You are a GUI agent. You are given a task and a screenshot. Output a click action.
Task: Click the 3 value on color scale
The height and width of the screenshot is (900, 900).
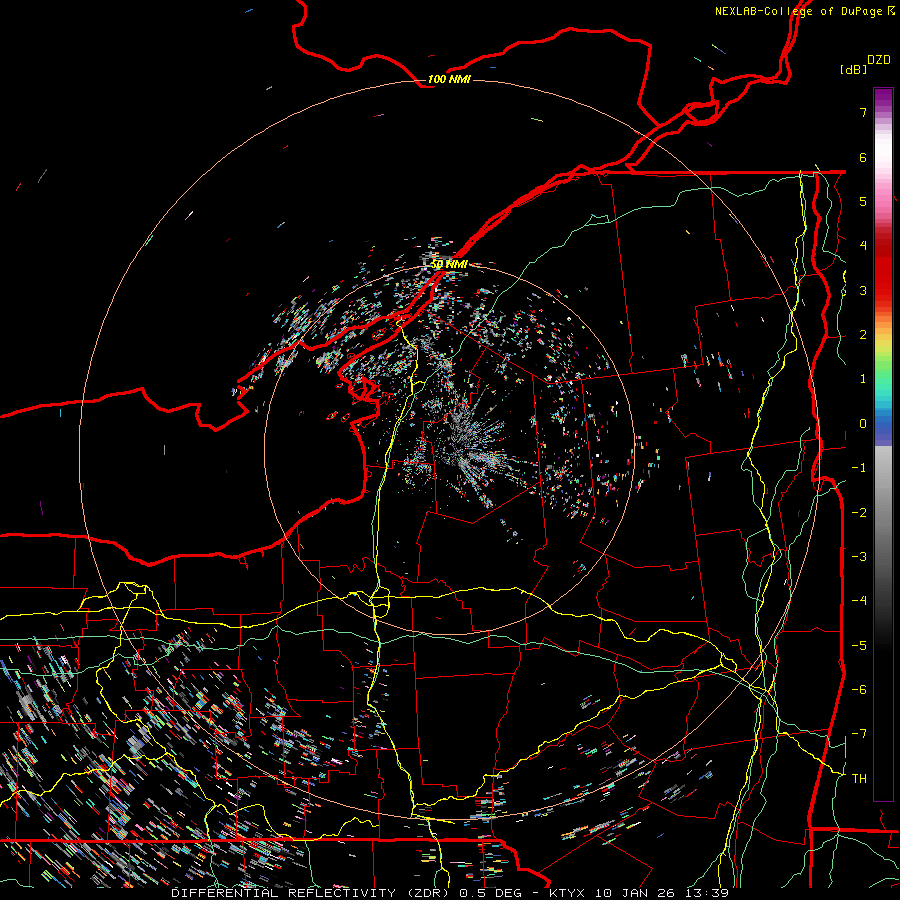click(863, 290)
